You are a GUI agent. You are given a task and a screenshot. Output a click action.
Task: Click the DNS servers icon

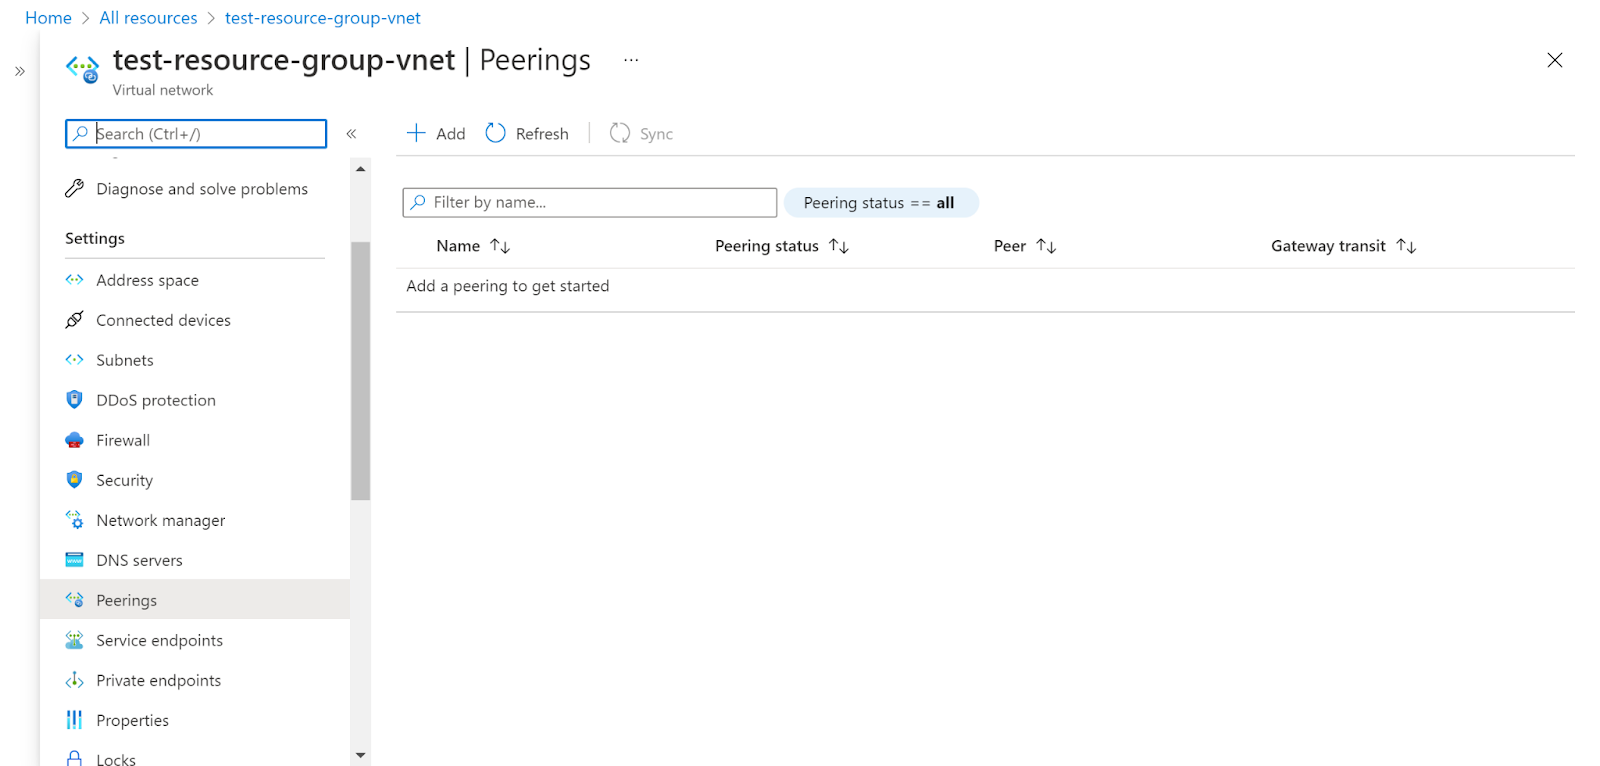tap(74, 560)
